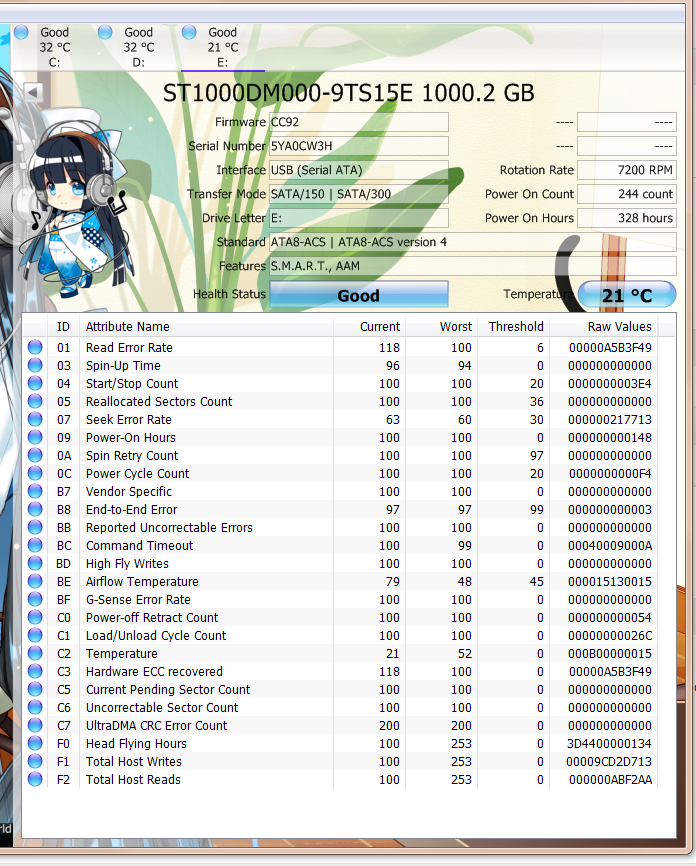The height and width of the screenshot is (866, 696).
Task: Switch to the E: drive tab
Action: (x=222, y=47)
